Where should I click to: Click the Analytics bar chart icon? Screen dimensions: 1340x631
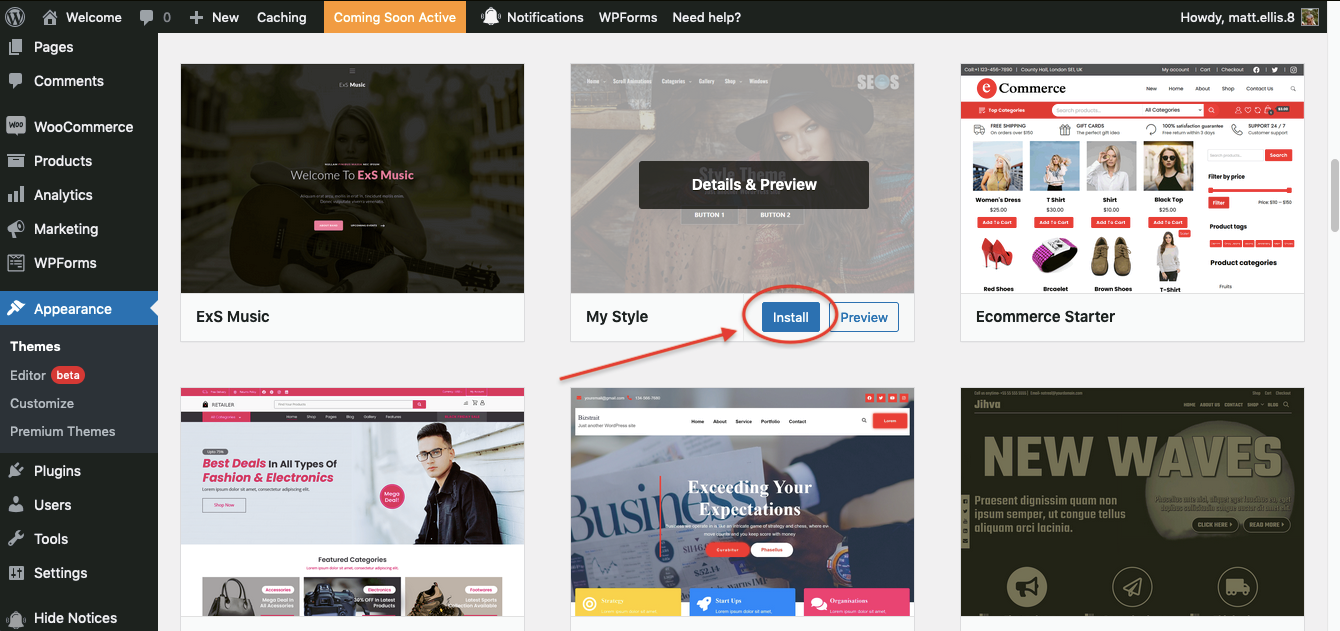click(x=16, y=195)
